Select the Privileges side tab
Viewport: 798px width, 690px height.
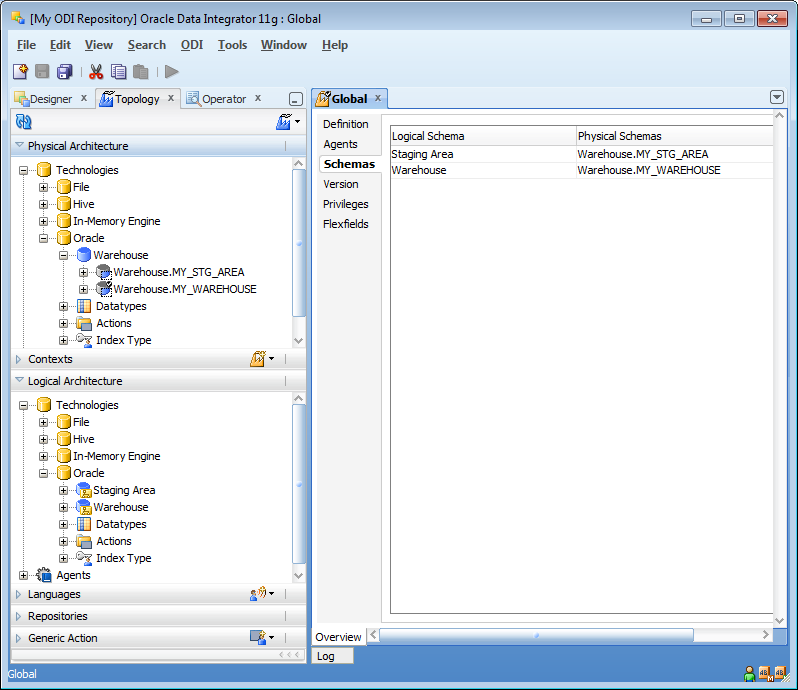345,204
